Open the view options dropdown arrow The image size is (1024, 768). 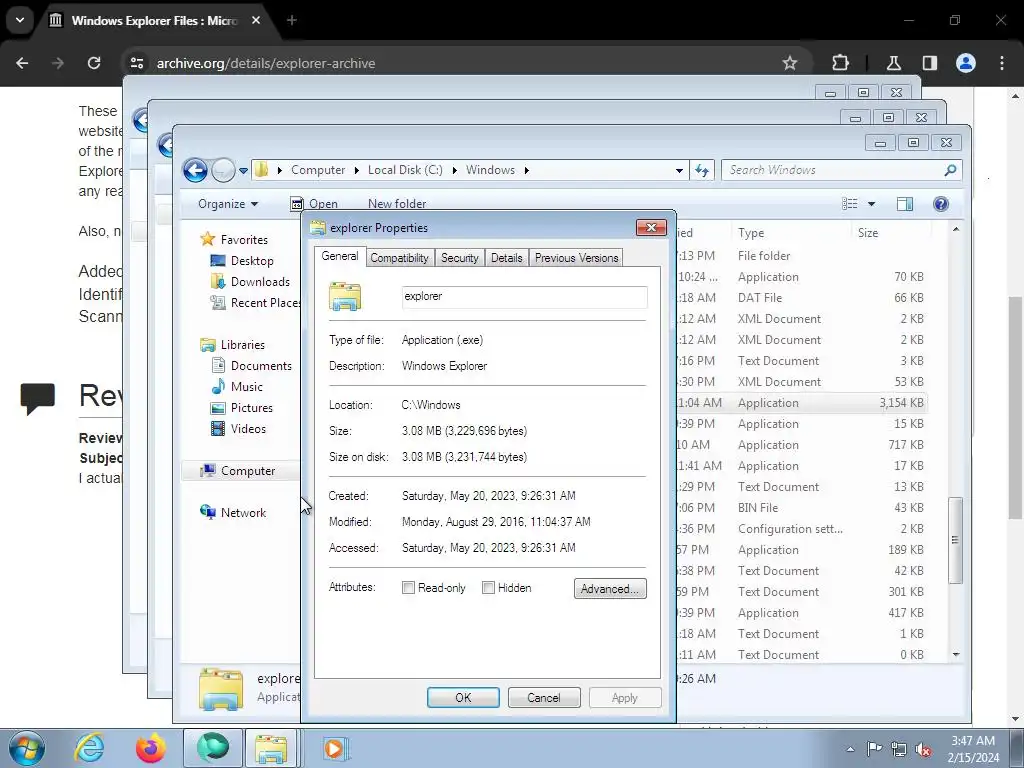pos(871,204)
